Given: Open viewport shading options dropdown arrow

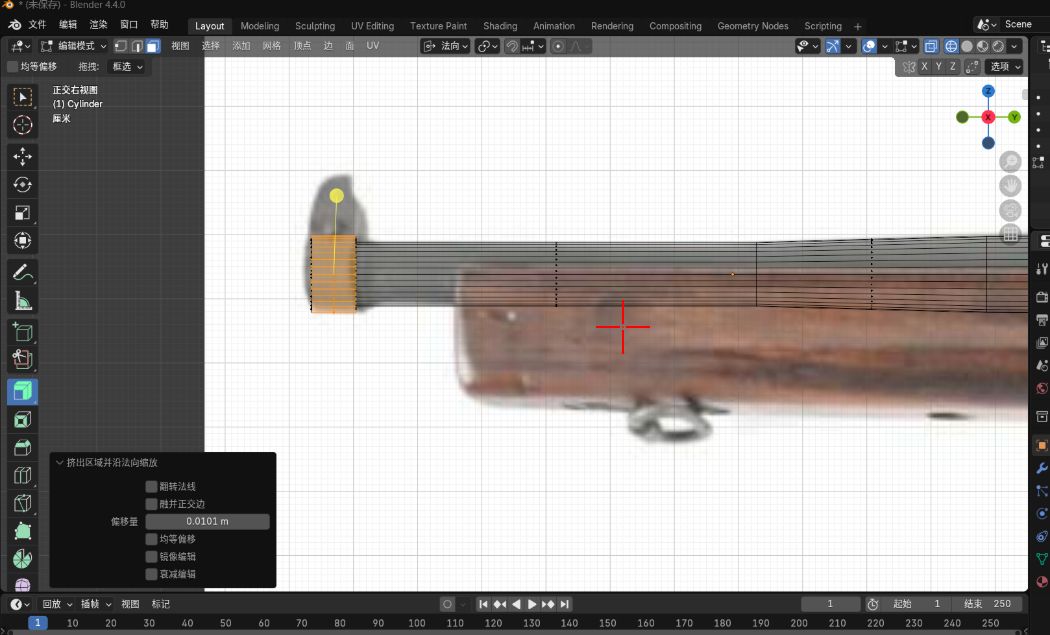Looking at the screenshot, I should 1015,46.
